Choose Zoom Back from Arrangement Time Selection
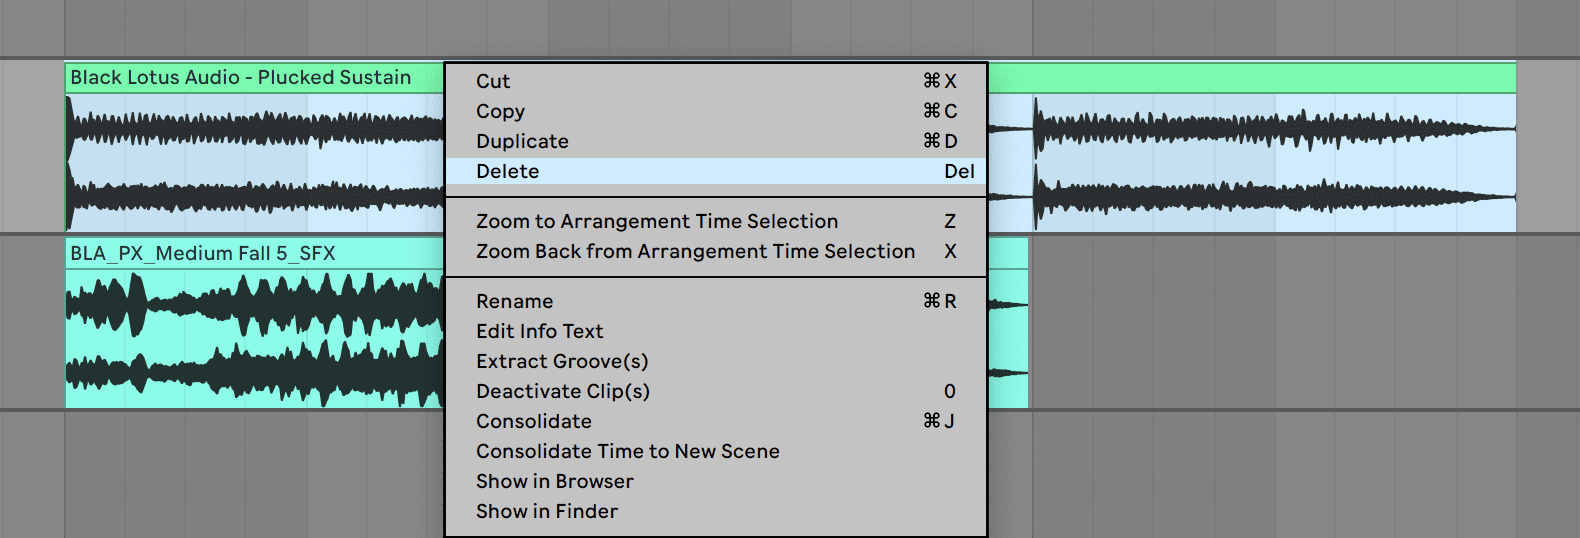 716,251
